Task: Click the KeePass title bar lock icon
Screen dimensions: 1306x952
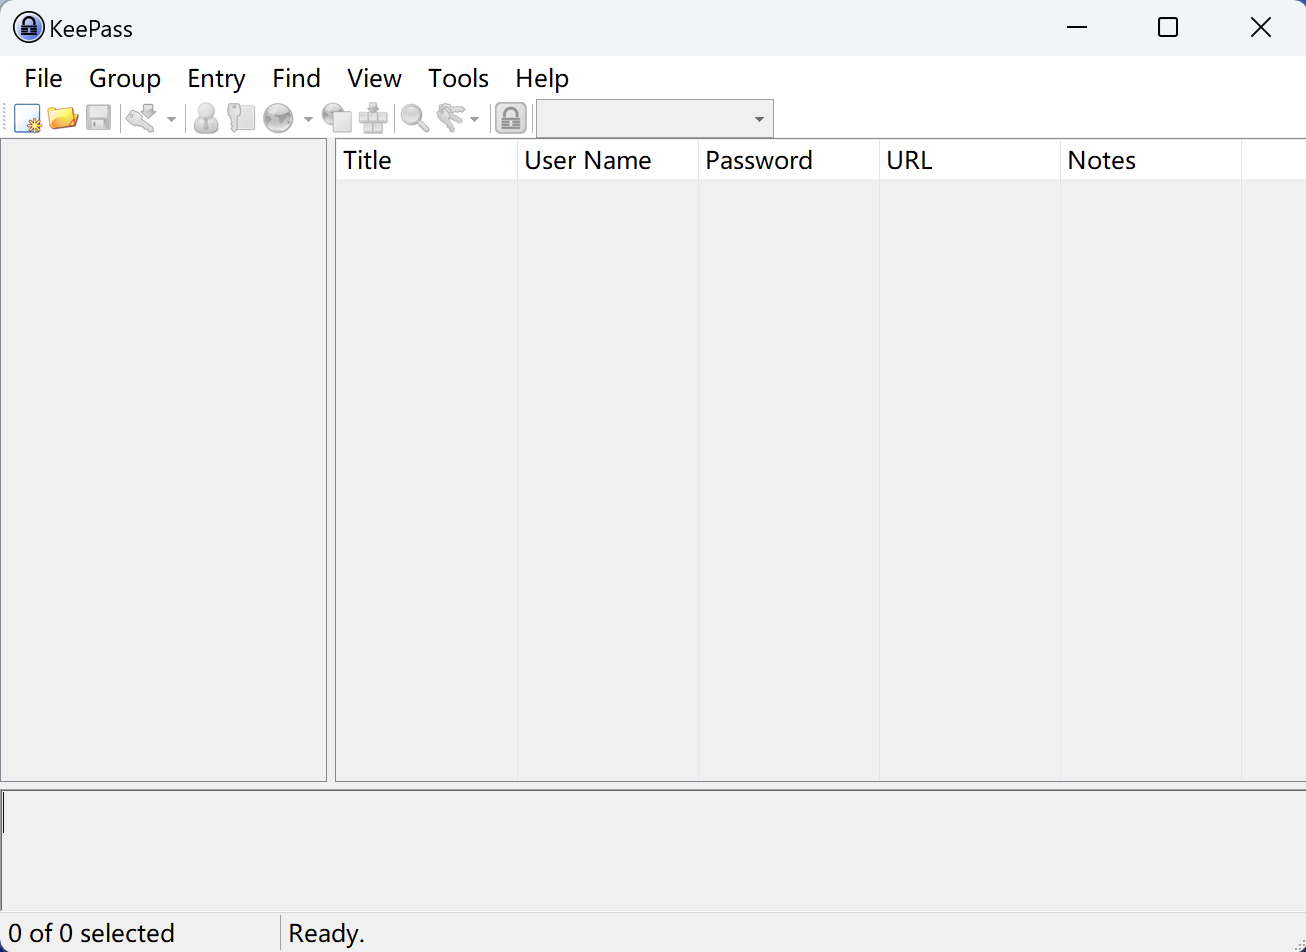Action: click(28, 27)
